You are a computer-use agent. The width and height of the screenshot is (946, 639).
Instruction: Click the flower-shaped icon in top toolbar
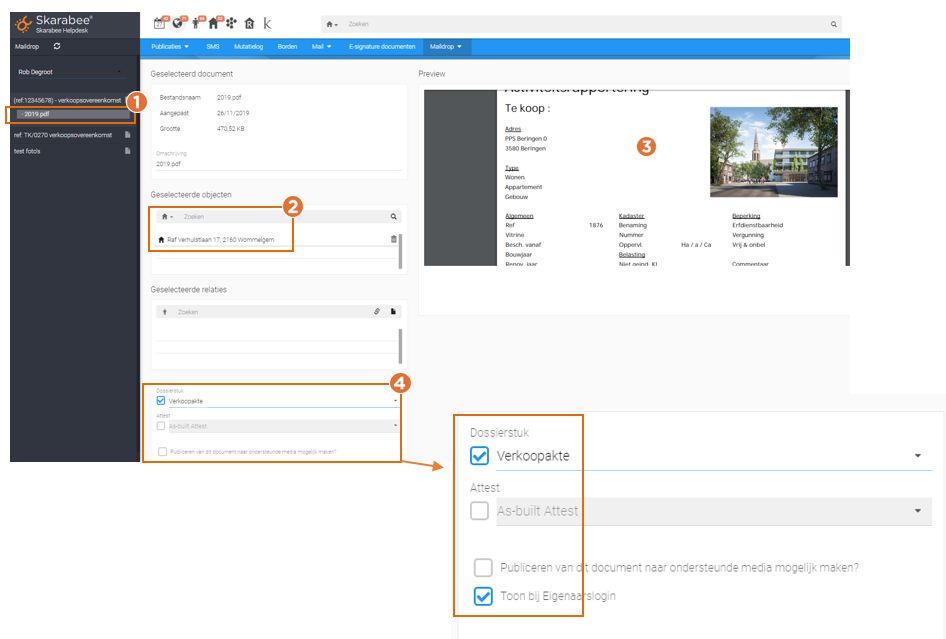coord(231,24)
